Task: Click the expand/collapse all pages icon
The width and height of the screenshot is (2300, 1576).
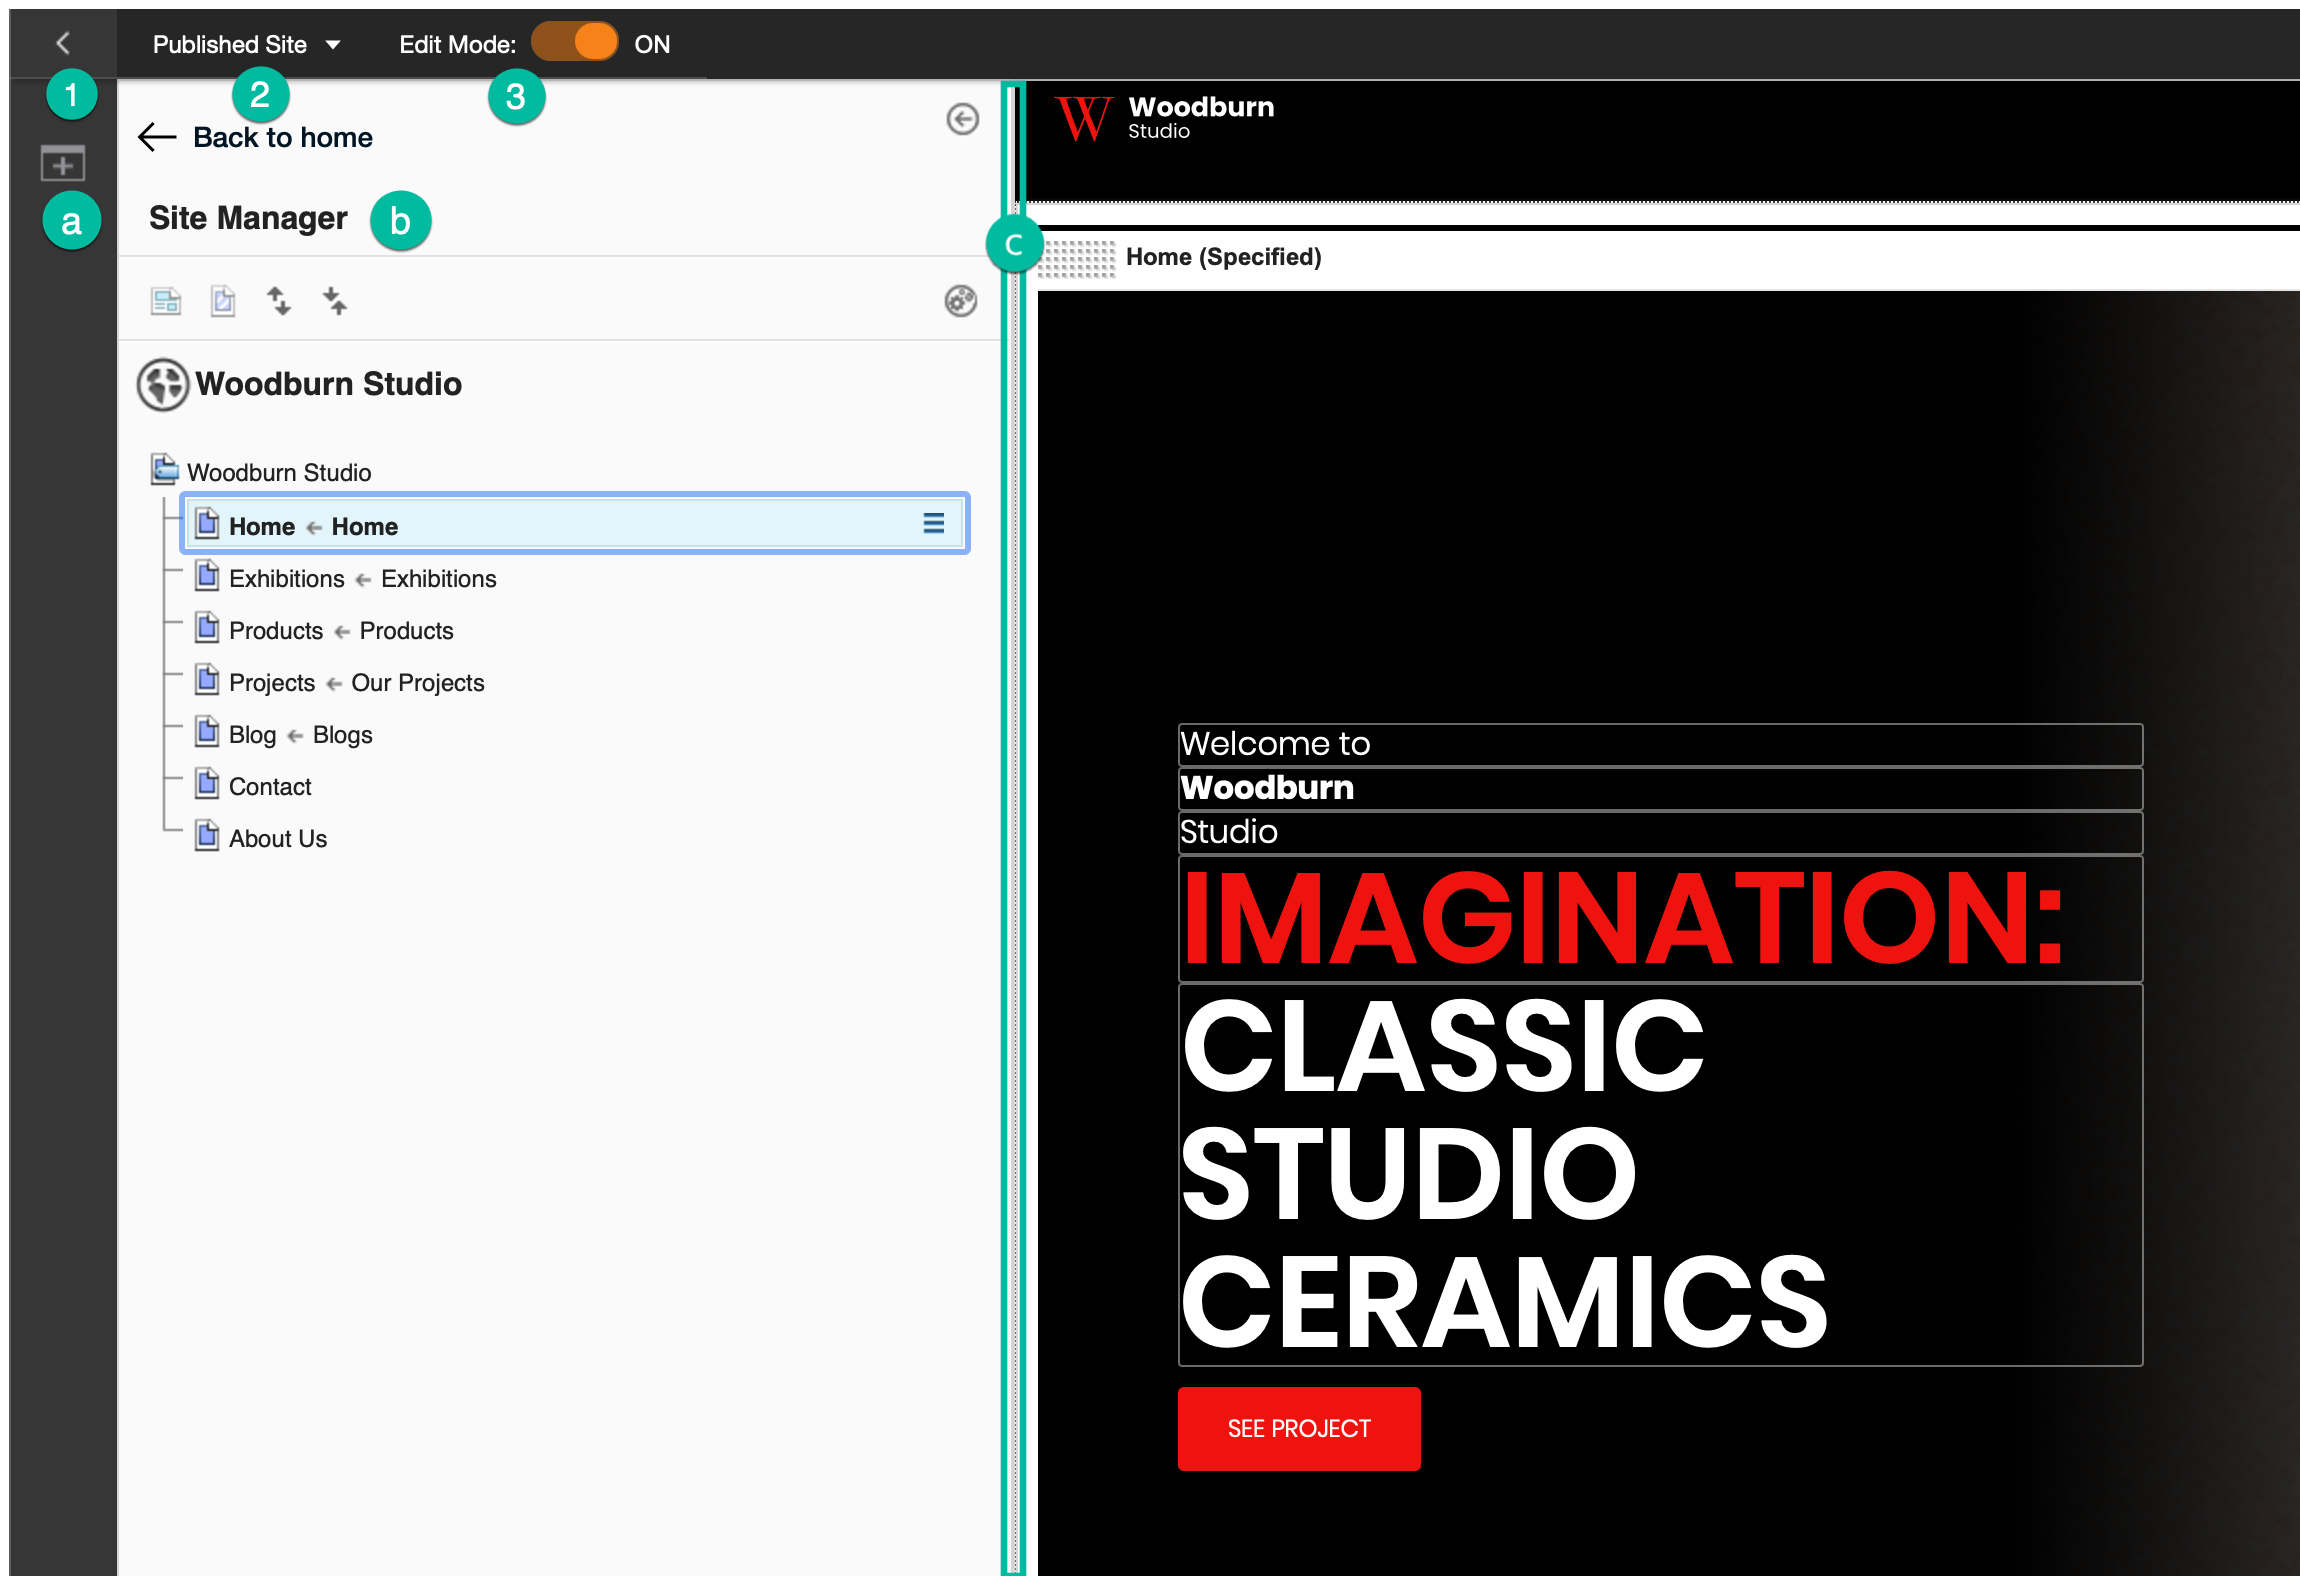Action: [x=280, y=301]
